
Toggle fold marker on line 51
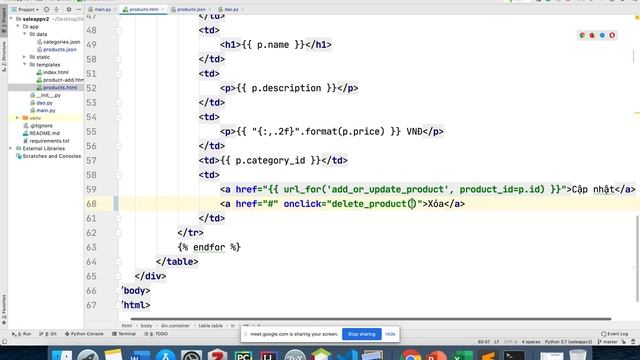pos(118,74)
